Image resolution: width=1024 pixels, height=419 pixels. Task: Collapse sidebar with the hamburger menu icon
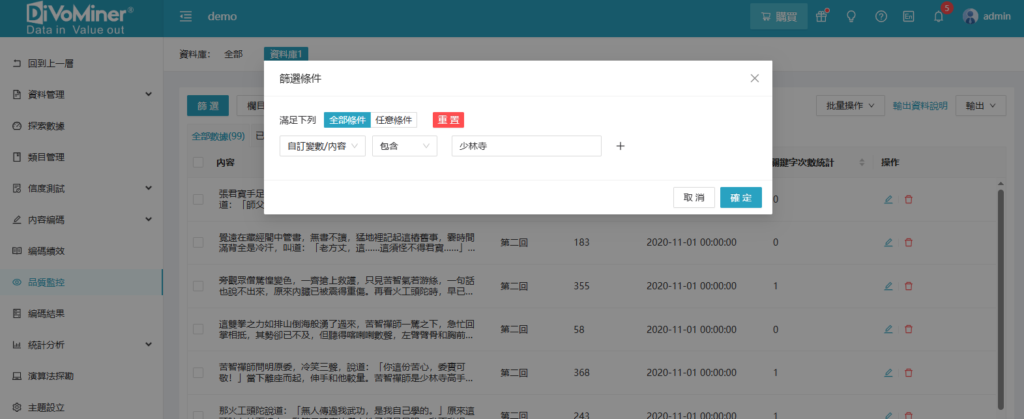[x=186, y=16]
